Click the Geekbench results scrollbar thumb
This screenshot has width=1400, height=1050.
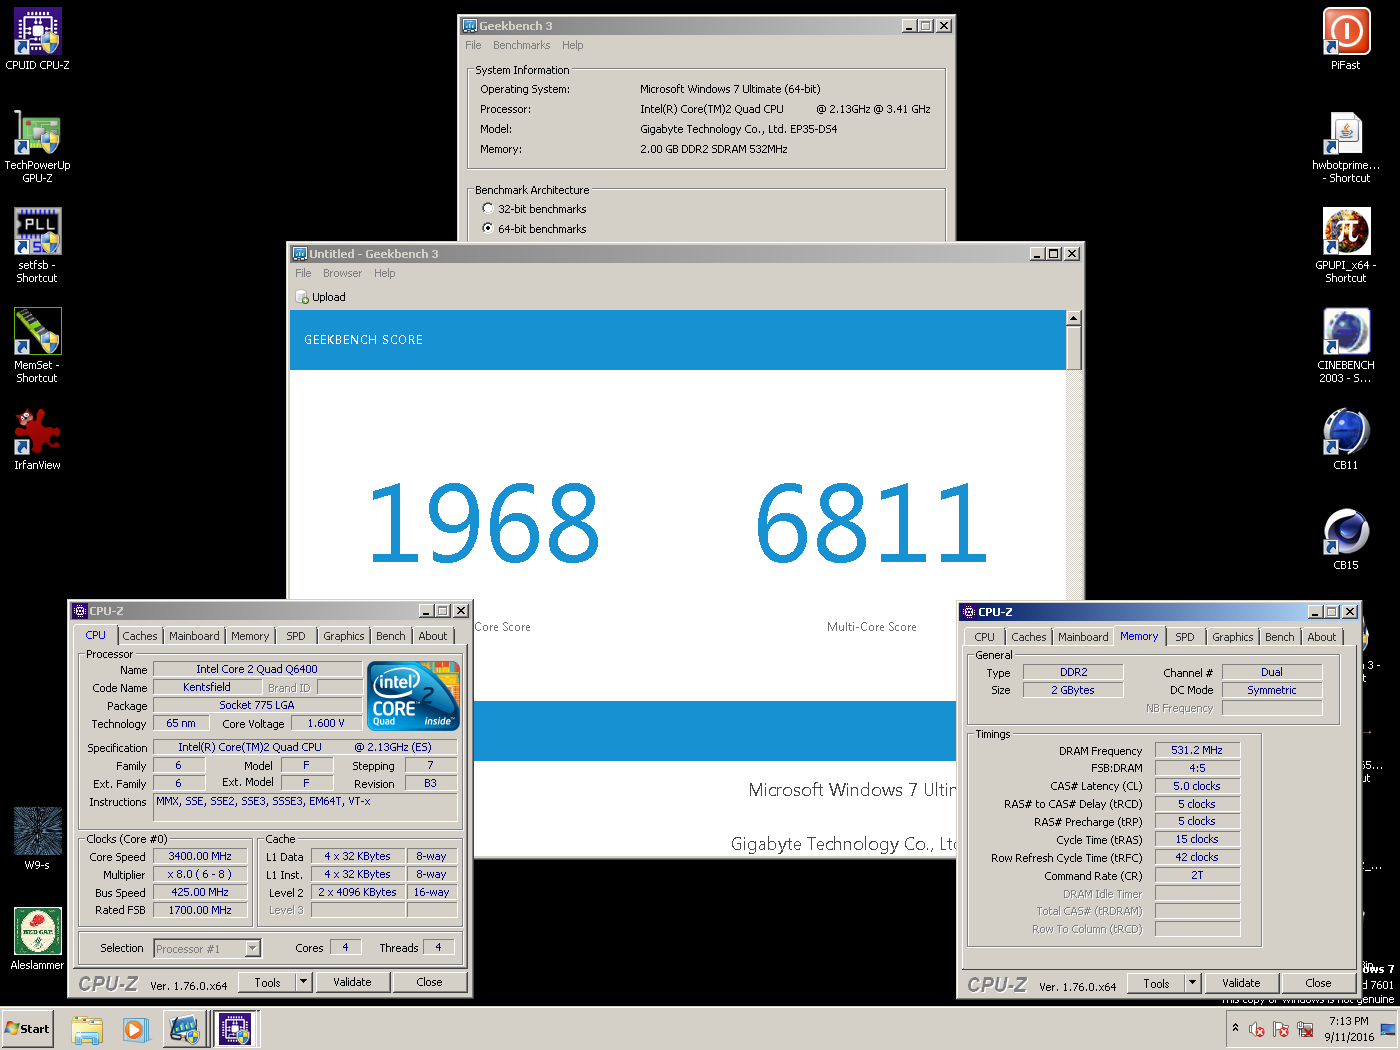[x=1074, y=348]
